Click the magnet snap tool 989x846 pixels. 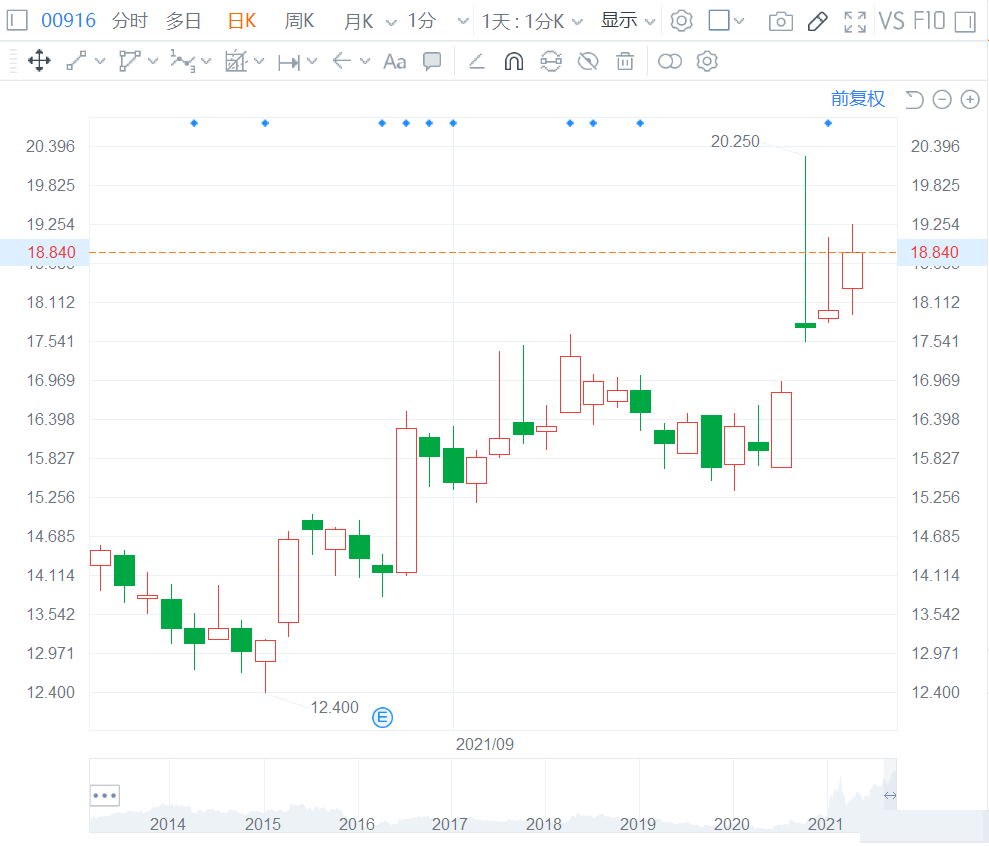[x=513, y=62]
